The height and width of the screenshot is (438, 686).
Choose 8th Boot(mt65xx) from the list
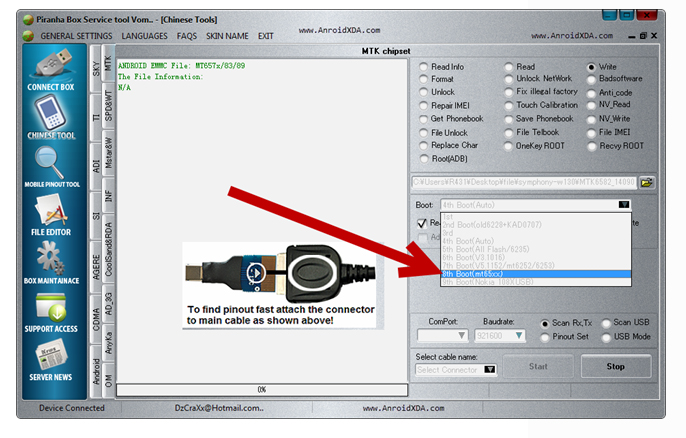click(536, 274)
